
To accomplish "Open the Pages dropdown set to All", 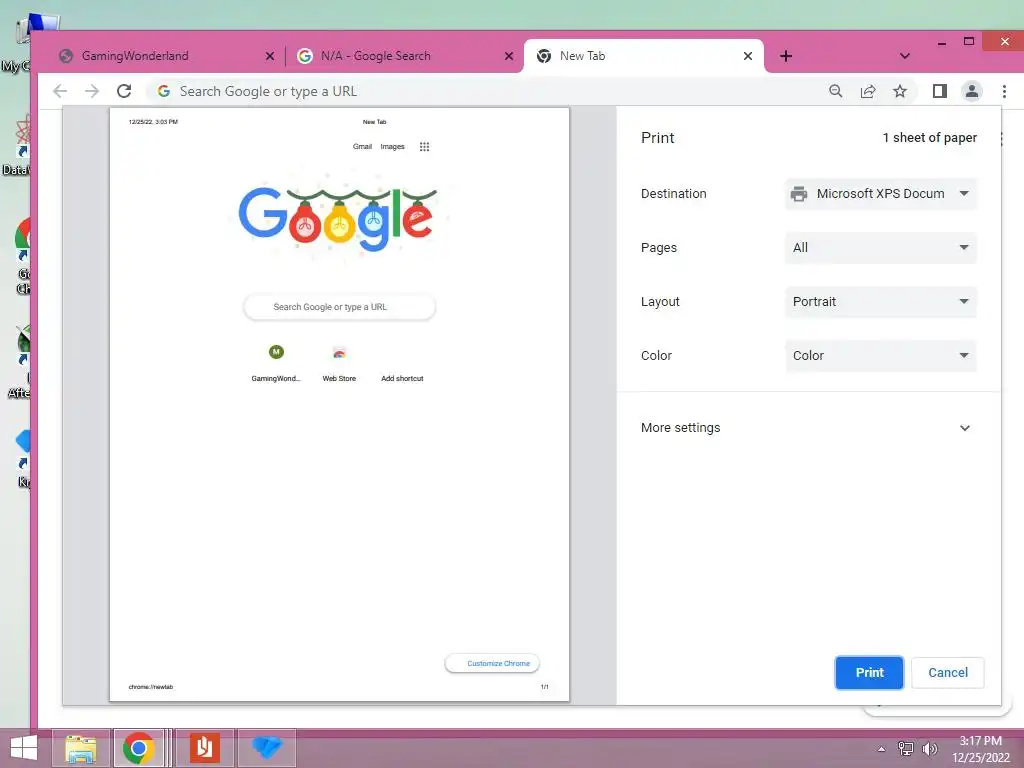I will point(880,248).
